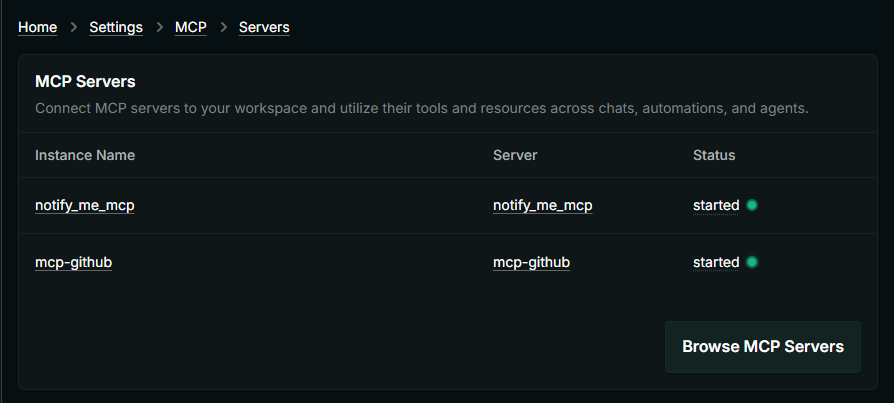Open the mcp-github instance name link

73,262
